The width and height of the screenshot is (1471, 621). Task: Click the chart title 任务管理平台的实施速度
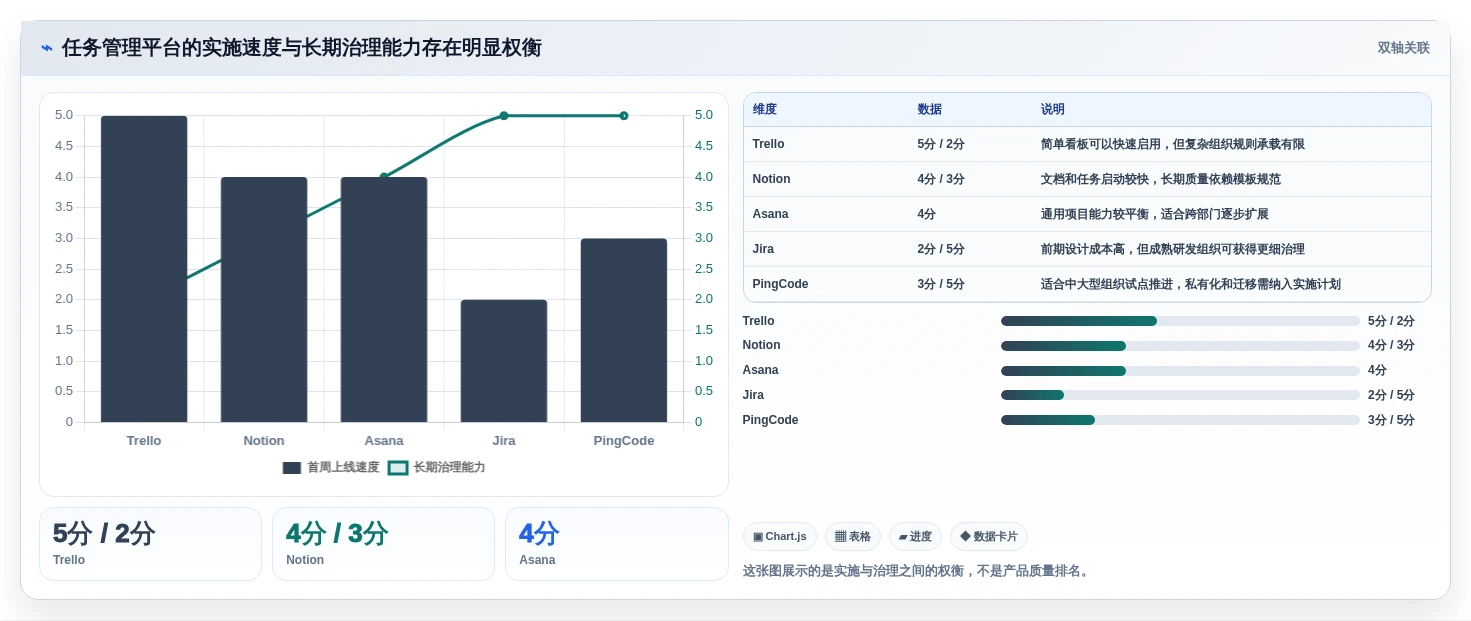pos(302,48)
